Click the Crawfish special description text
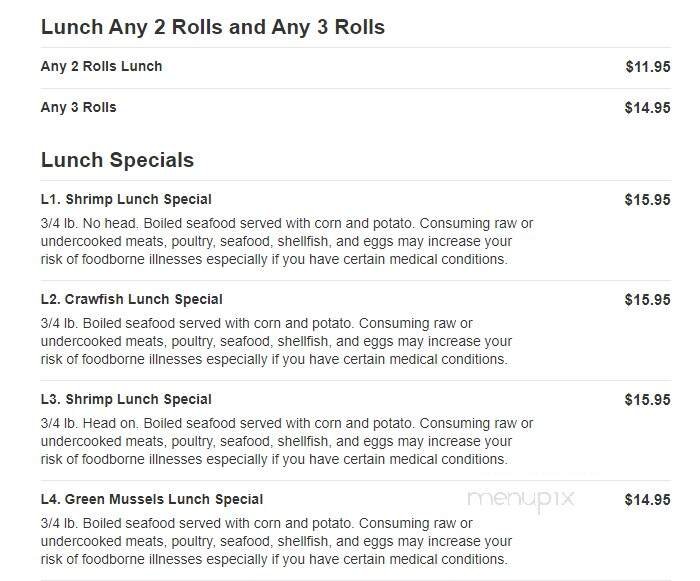 pos(286,341)
